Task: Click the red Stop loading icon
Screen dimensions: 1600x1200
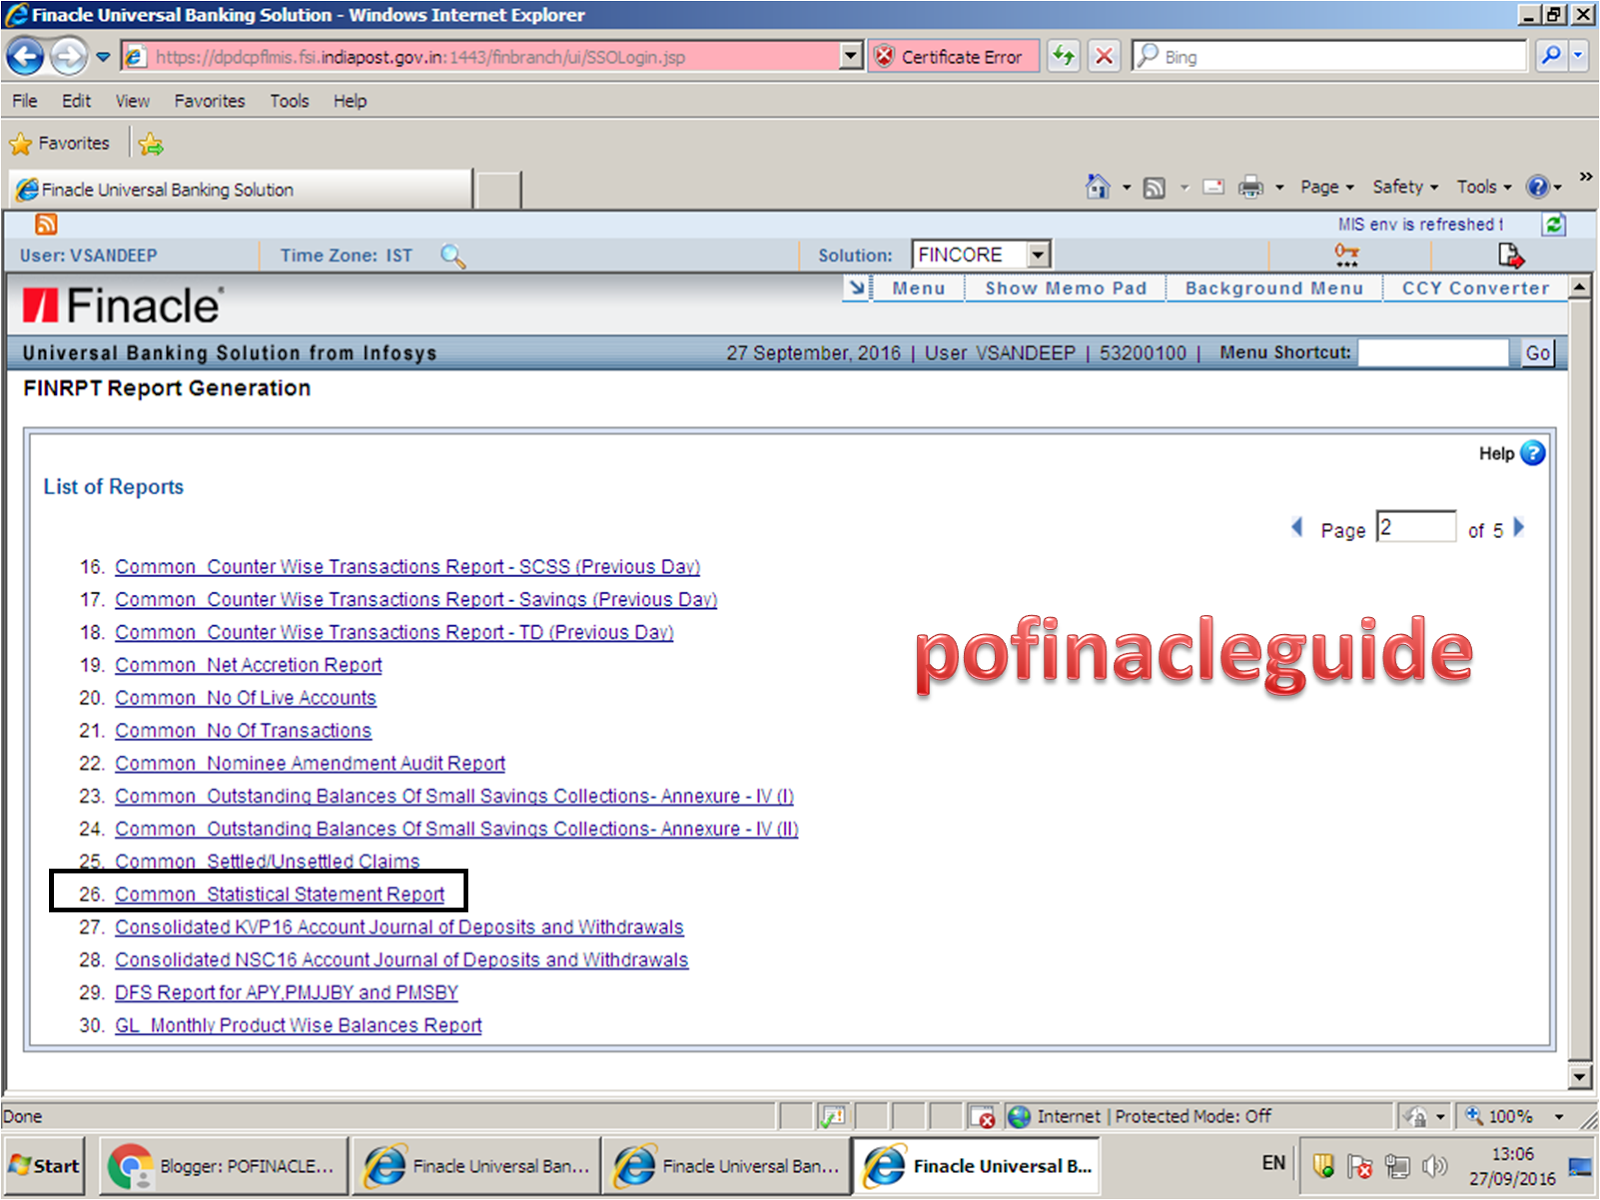Action: click(x=1104, y=56)
